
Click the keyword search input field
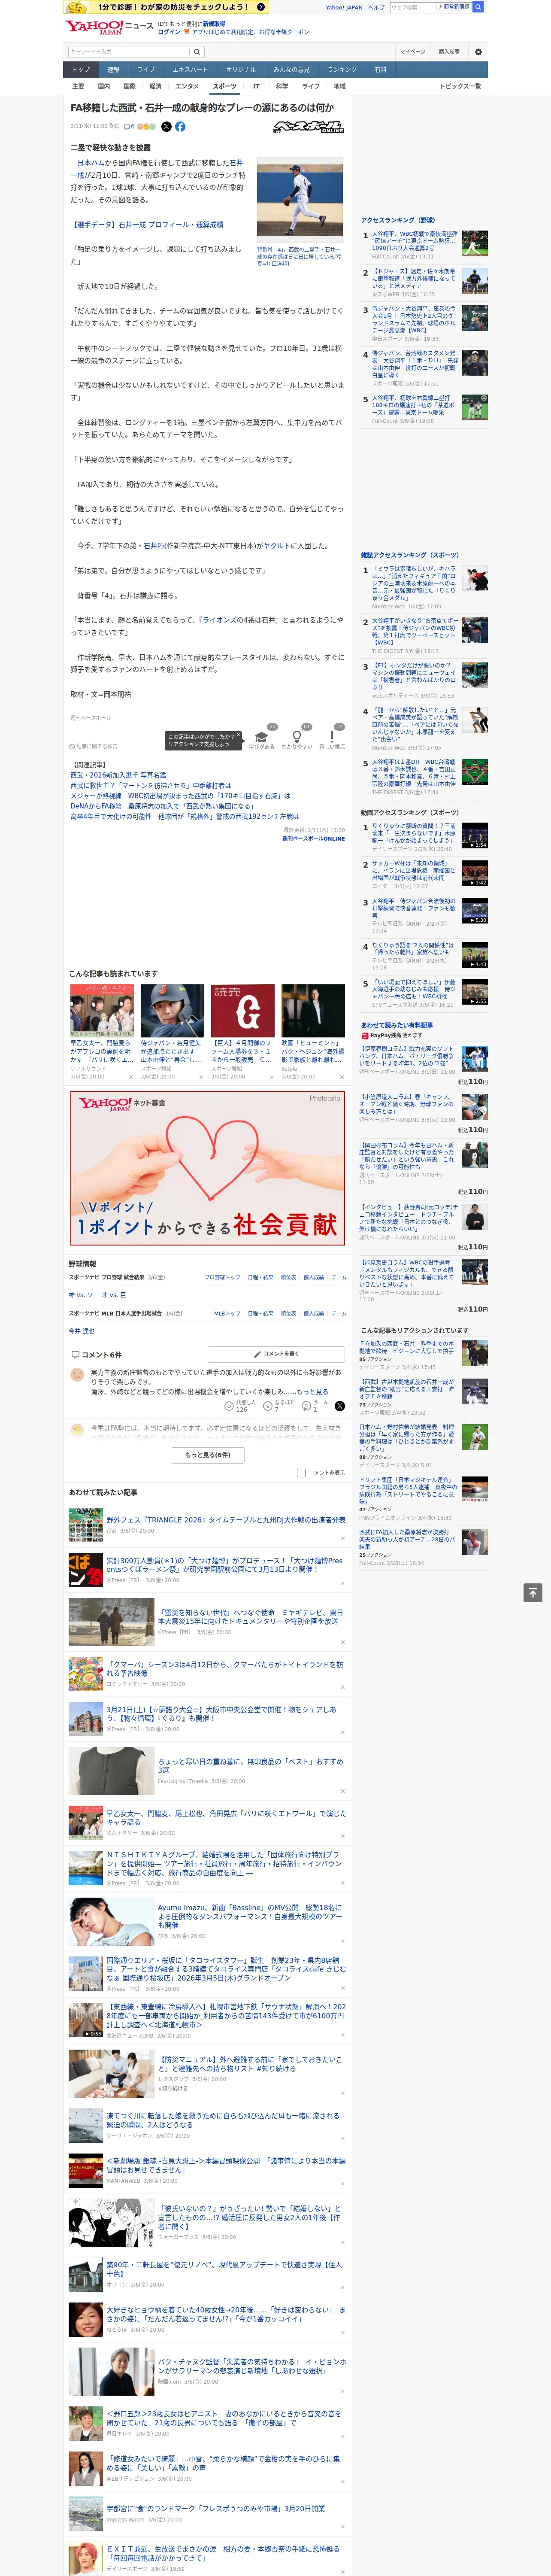click(129, 51)
